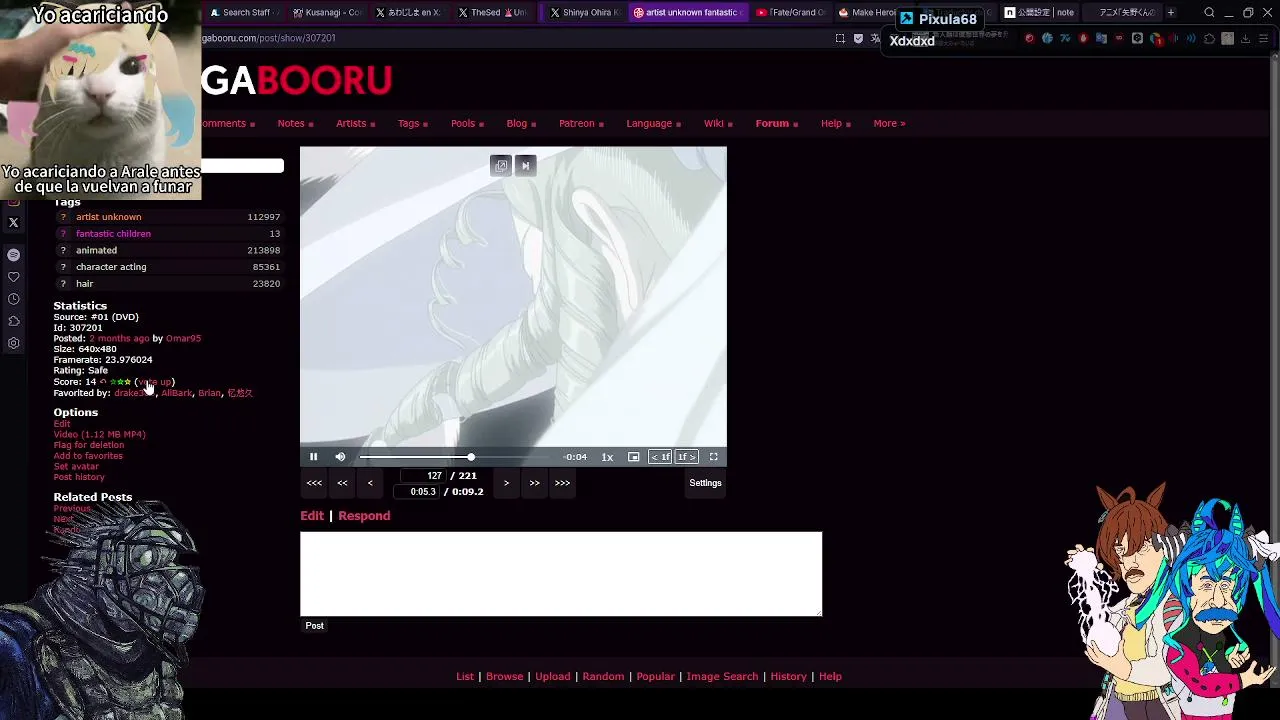Open player Settings

pos(705,483)
